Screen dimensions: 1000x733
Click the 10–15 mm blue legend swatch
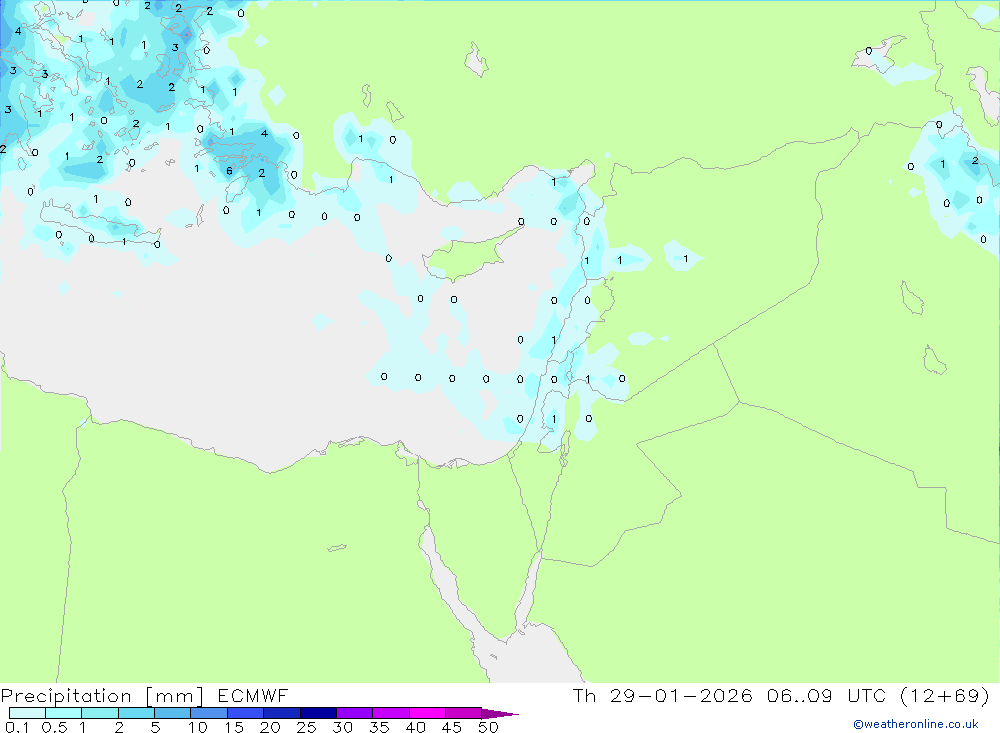coord(209,713)
